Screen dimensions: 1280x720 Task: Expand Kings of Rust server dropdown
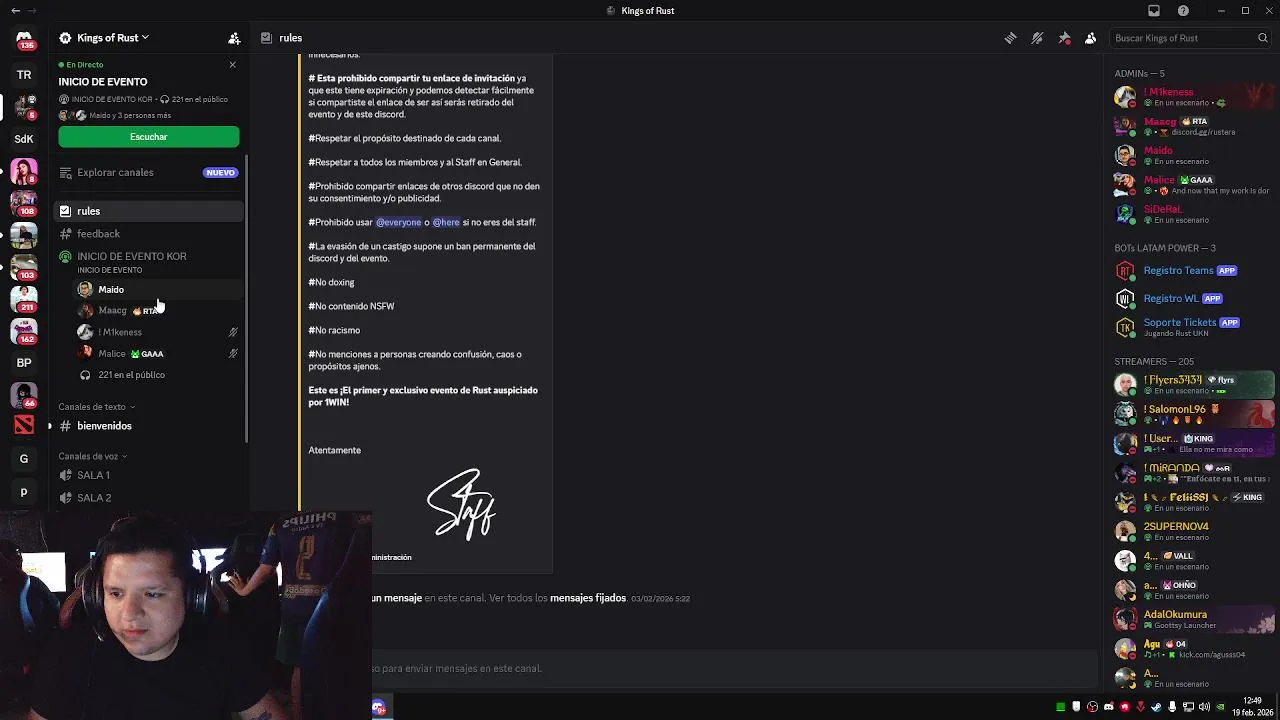pyautogui.click(x=104, y=38)
